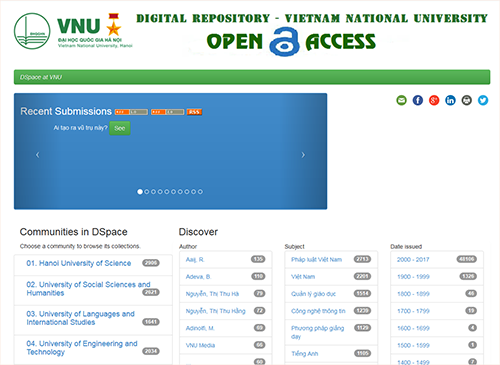Select the last carousel indicator dot

(200, 192)
